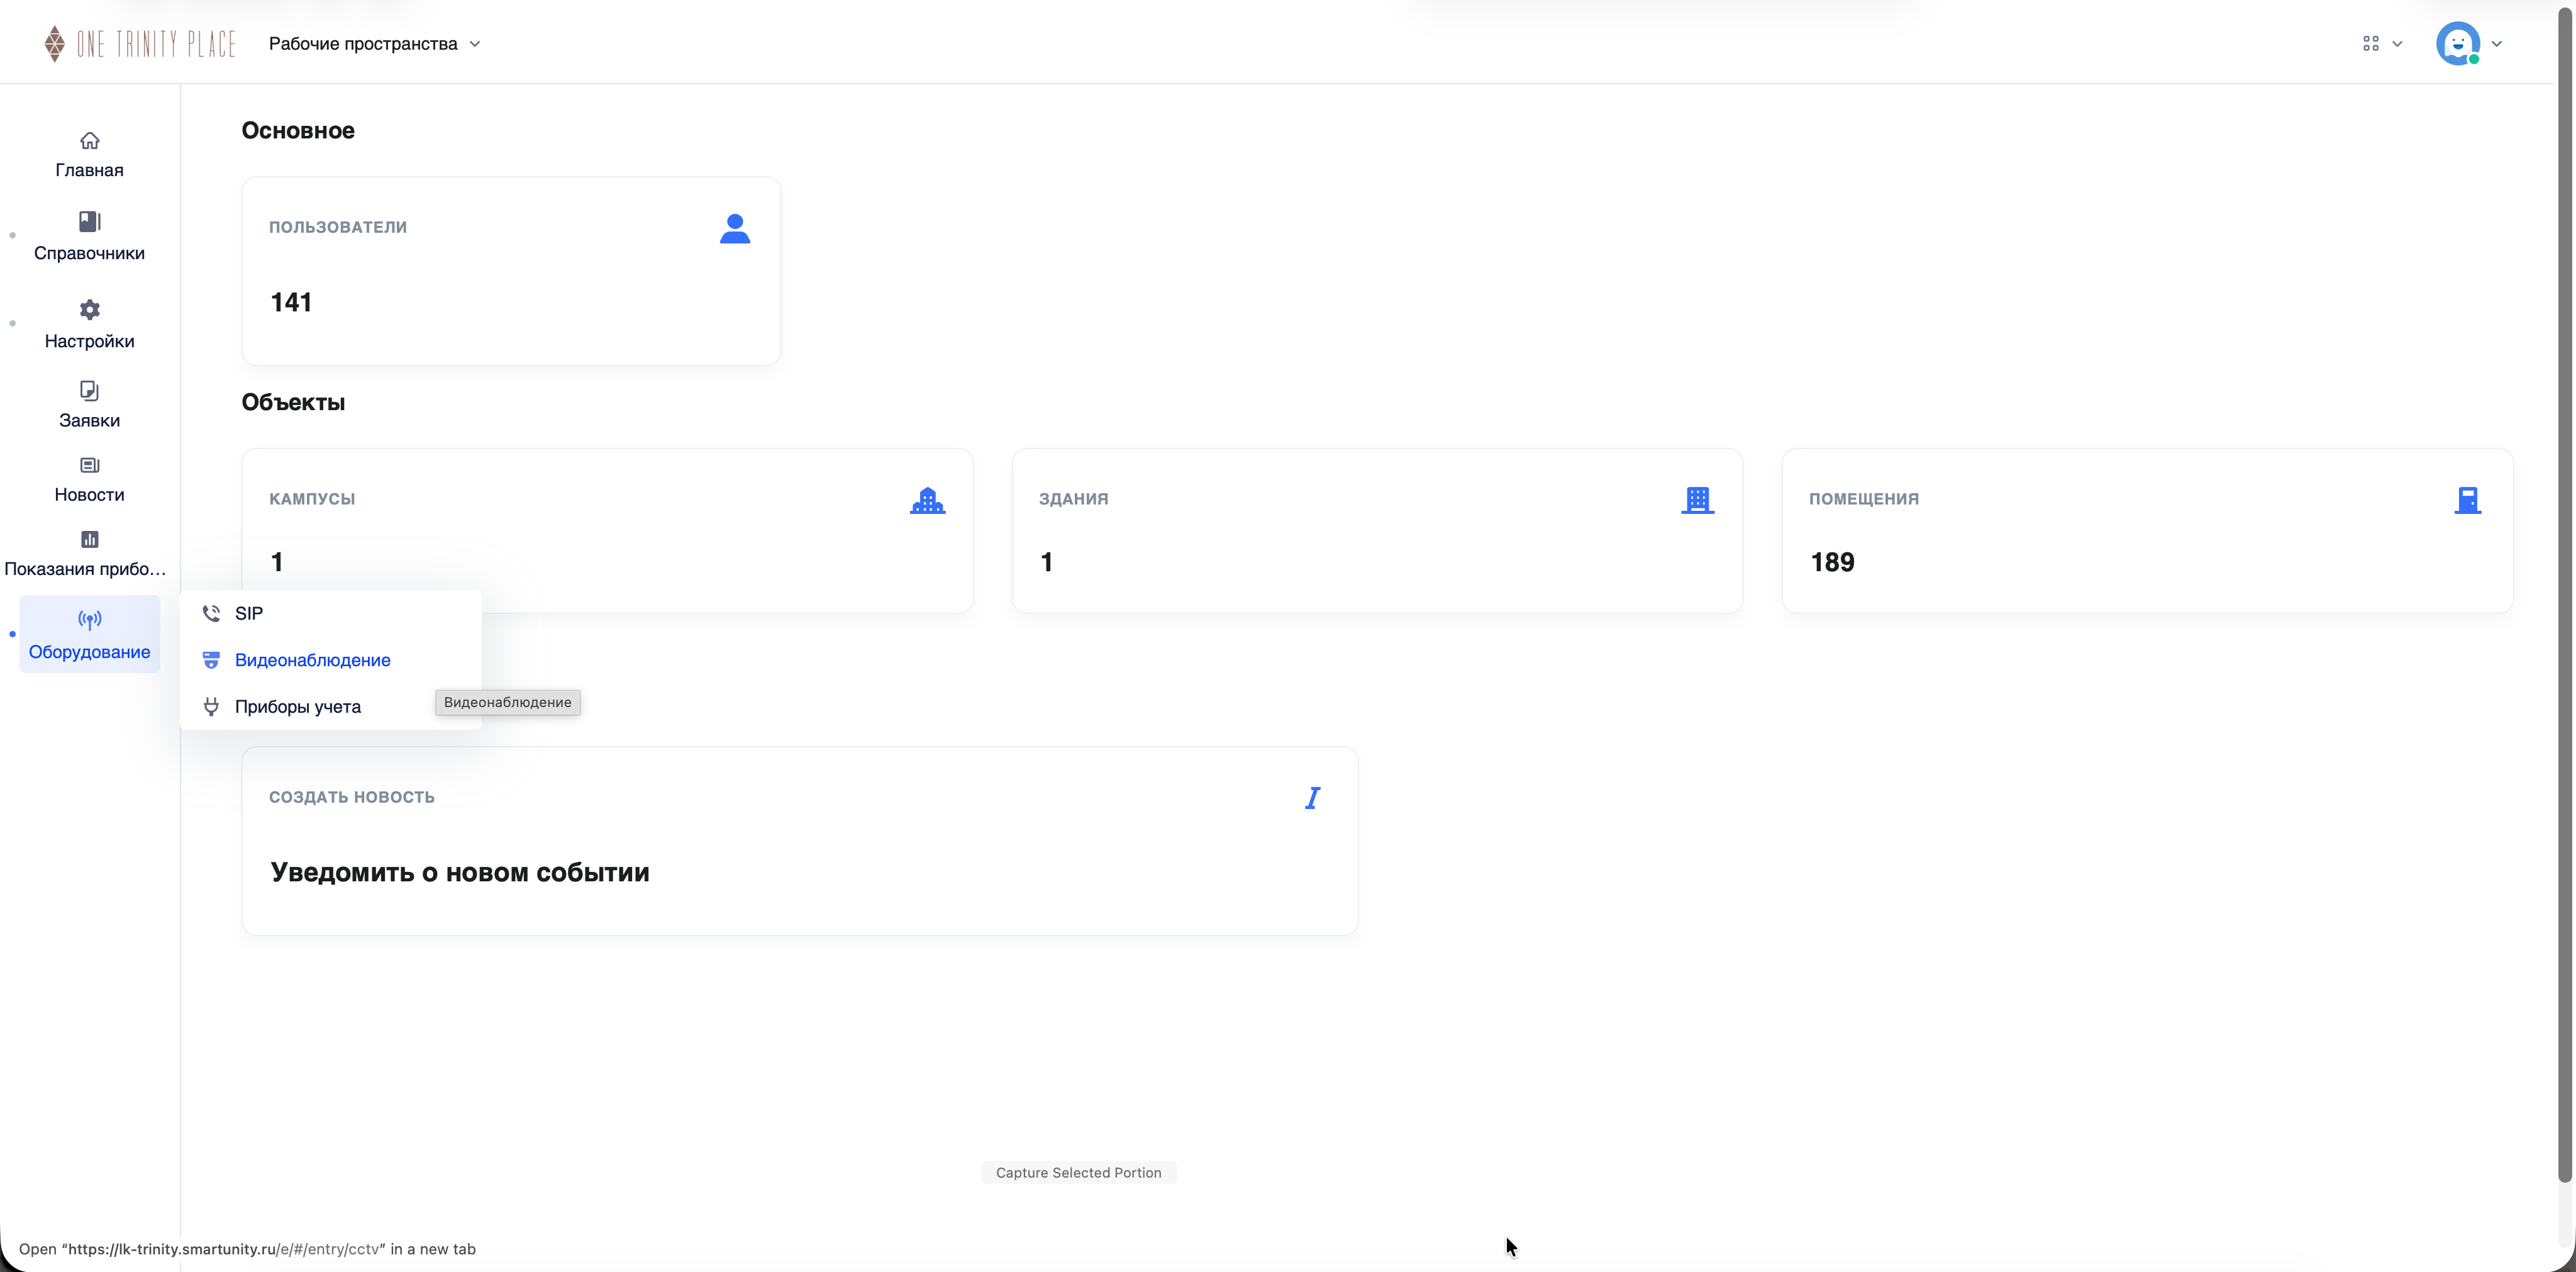This screenshot has width=2576, height=1272.
Task: Select Оборудование antenna icon
Action: (x=89, y=620)
